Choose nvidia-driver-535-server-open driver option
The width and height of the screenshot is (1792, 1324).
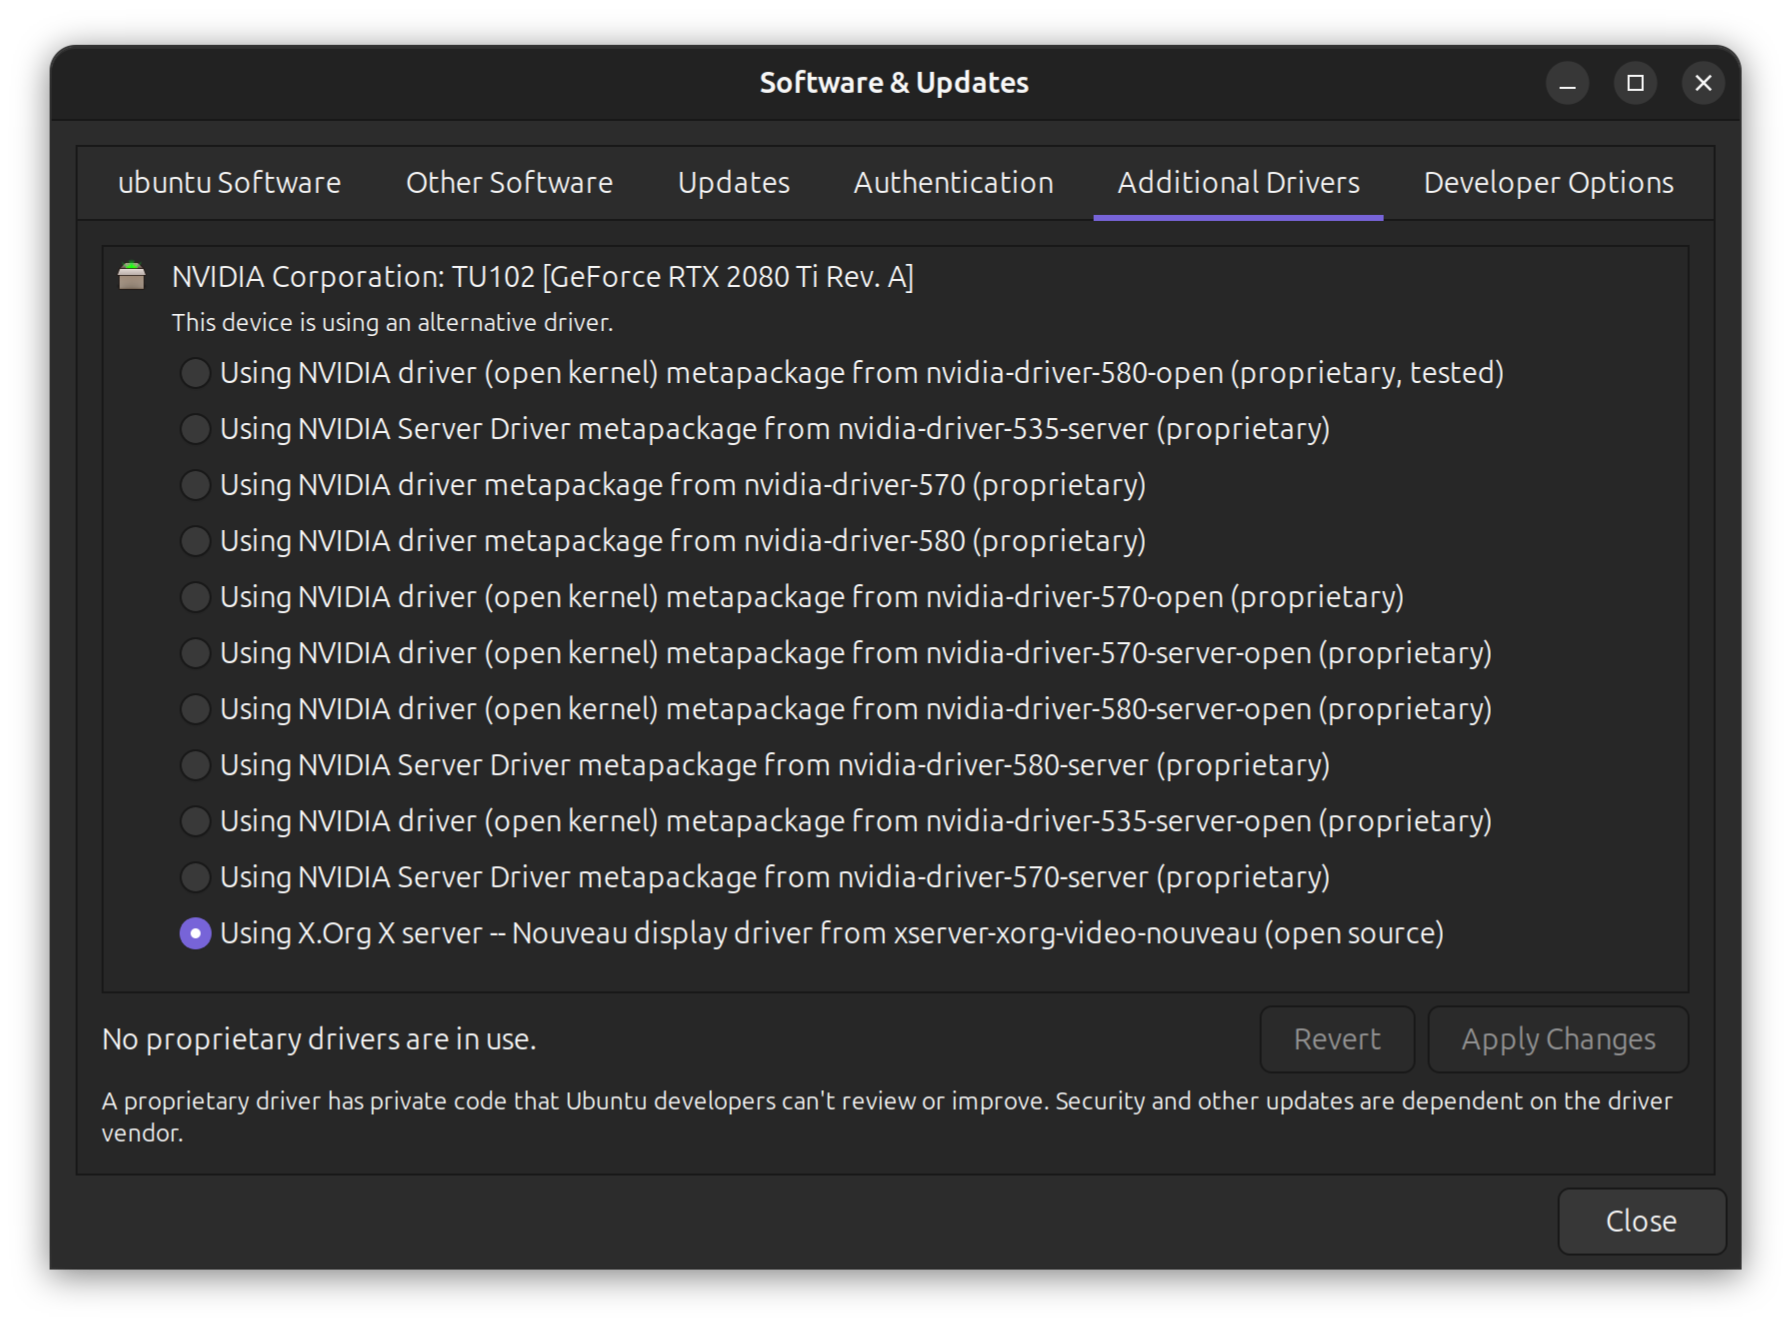[x=195, y=821]
